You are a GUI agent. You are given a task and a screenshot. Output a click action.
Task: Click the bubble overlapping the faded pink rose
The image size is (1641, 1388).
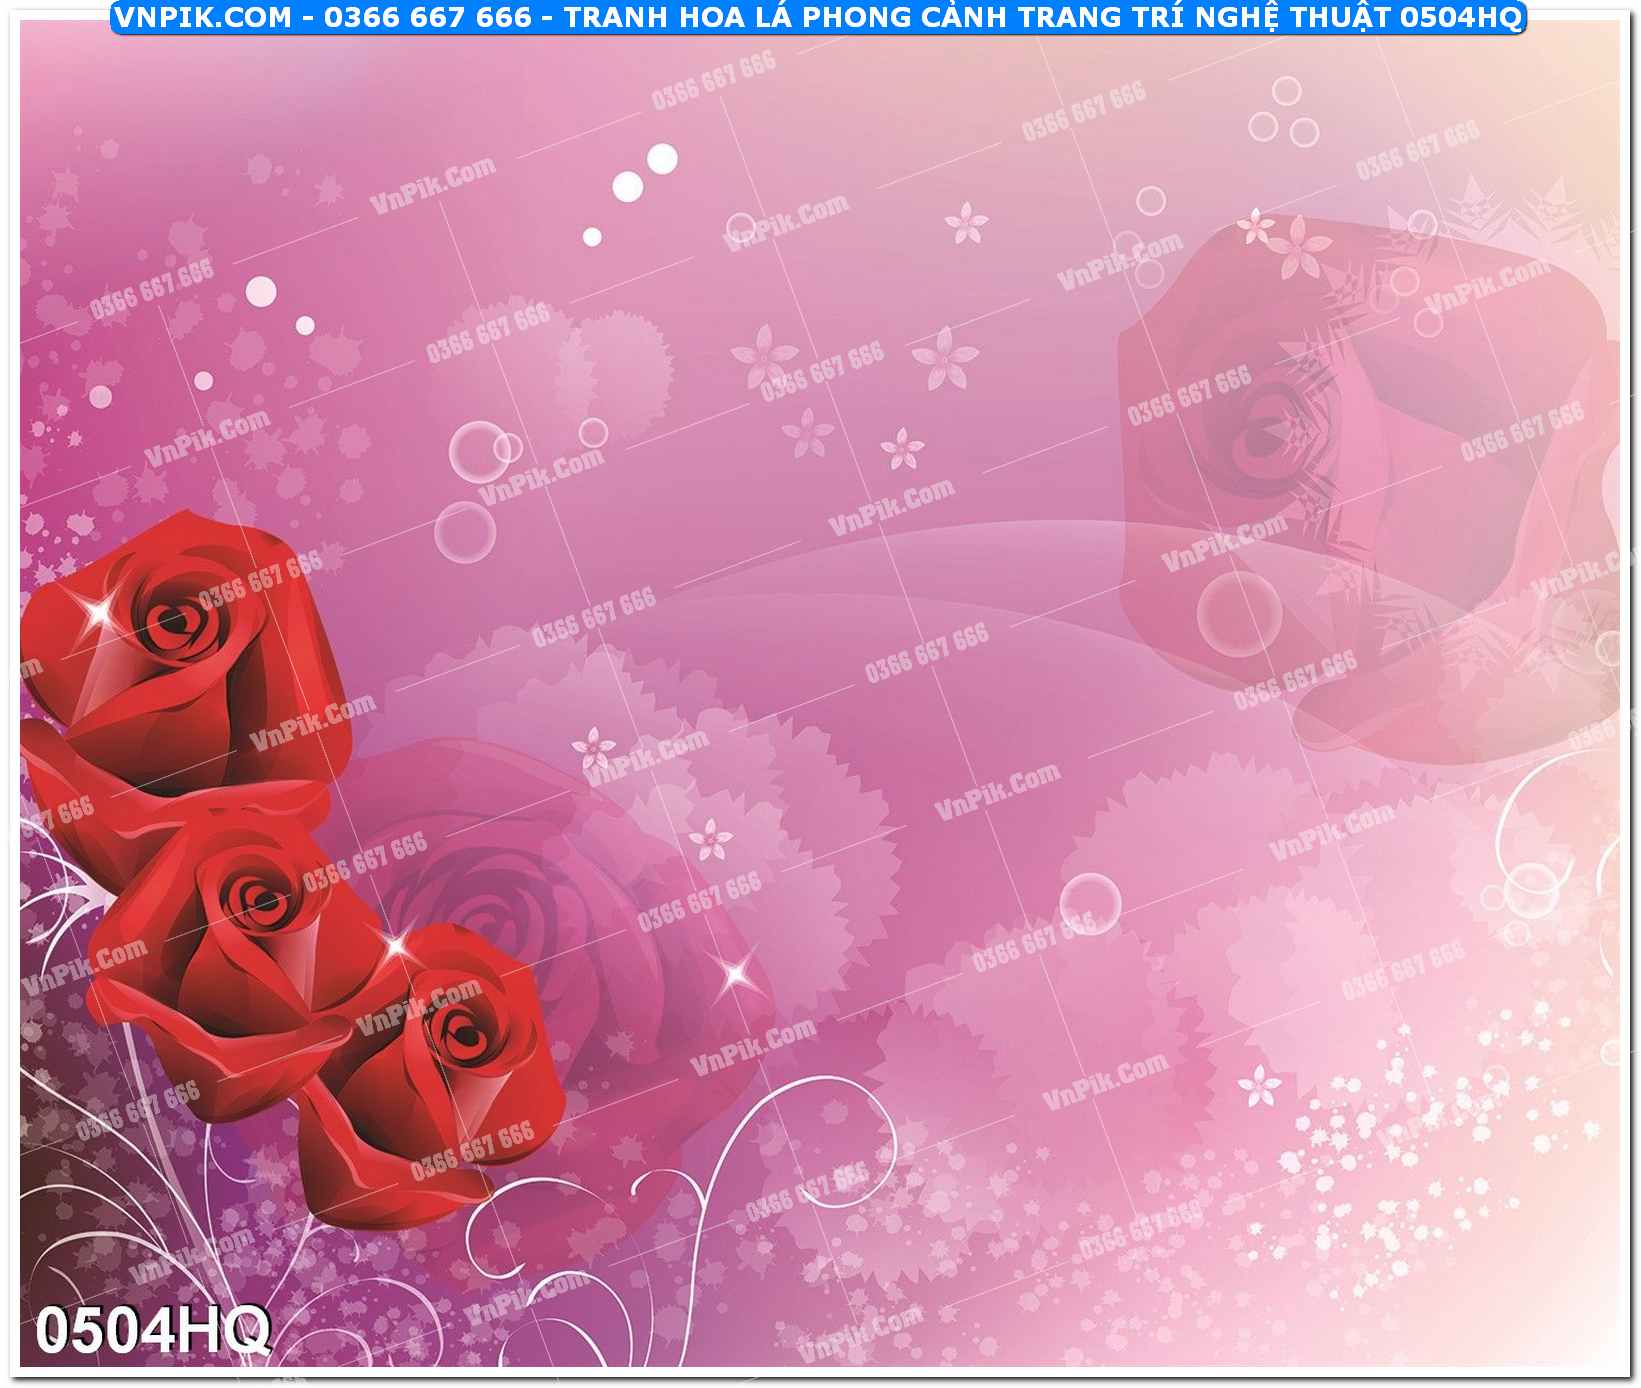pos(1238,613)
